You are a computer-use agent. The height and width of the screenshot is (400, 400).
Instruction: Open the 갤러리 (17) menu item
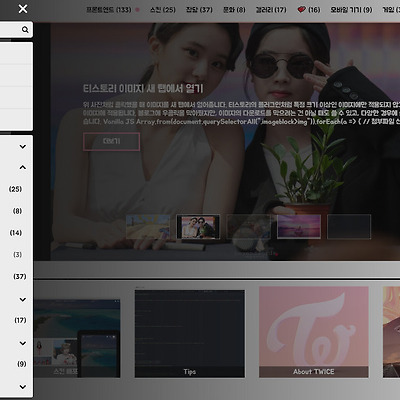(x=271, y=10)
